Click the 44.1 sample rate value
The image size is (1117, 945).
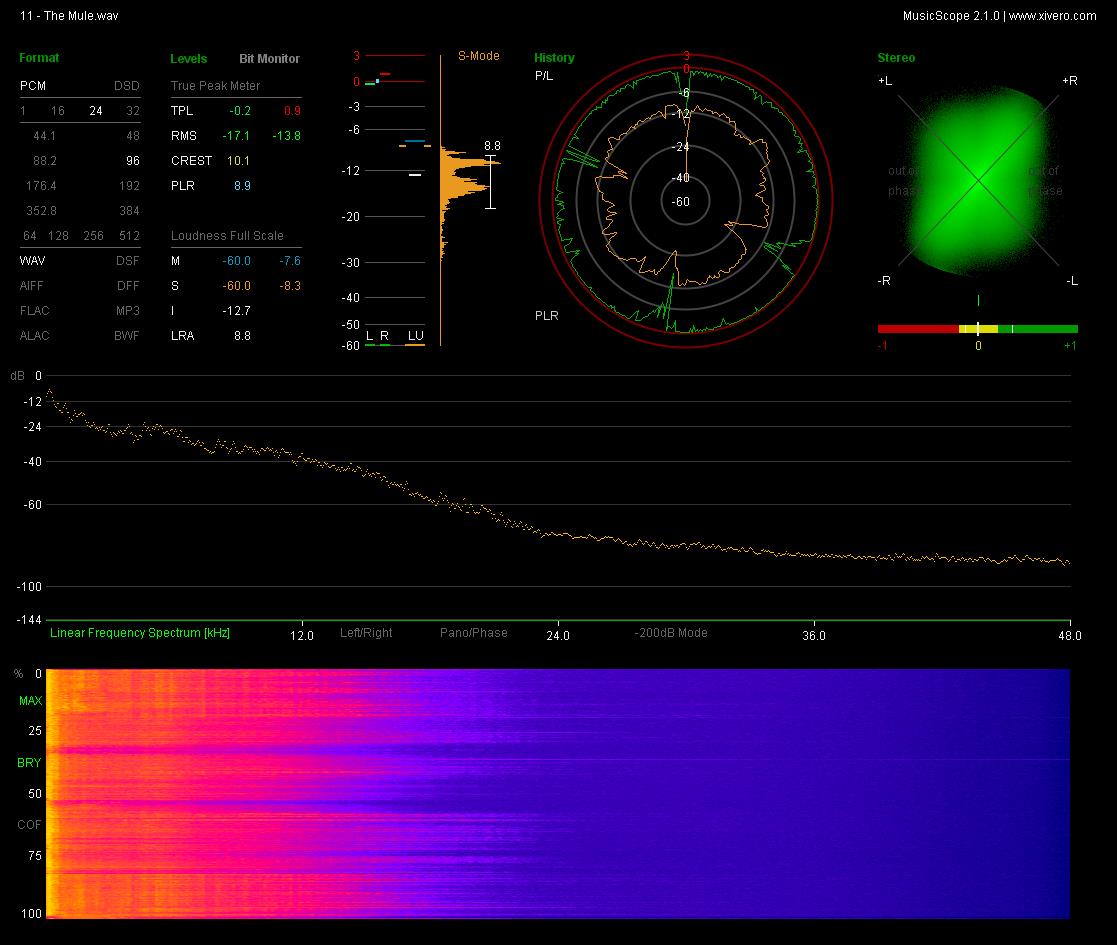point(44,135)
